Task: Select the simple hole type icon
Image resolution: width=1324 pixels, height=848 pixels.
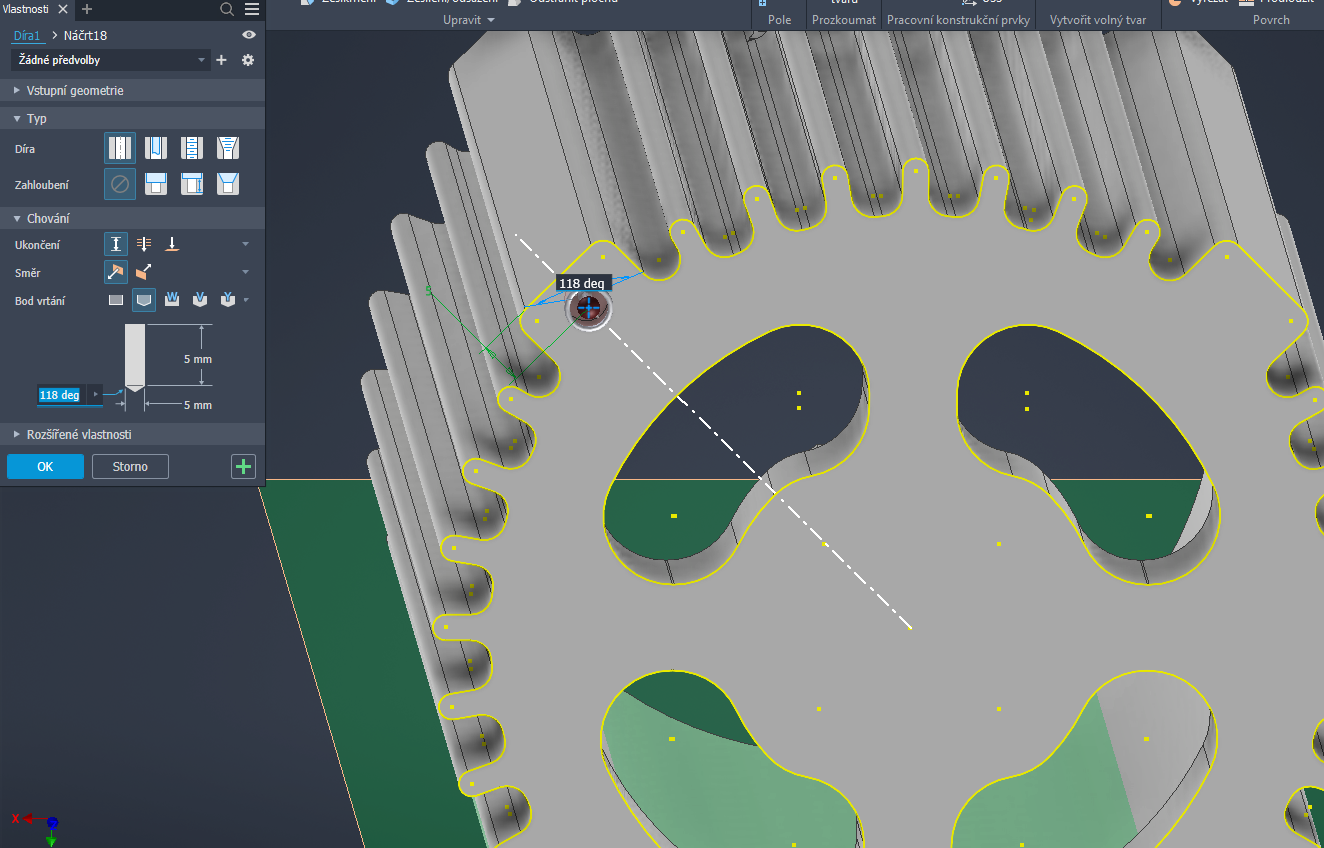Action: [120, 149]
